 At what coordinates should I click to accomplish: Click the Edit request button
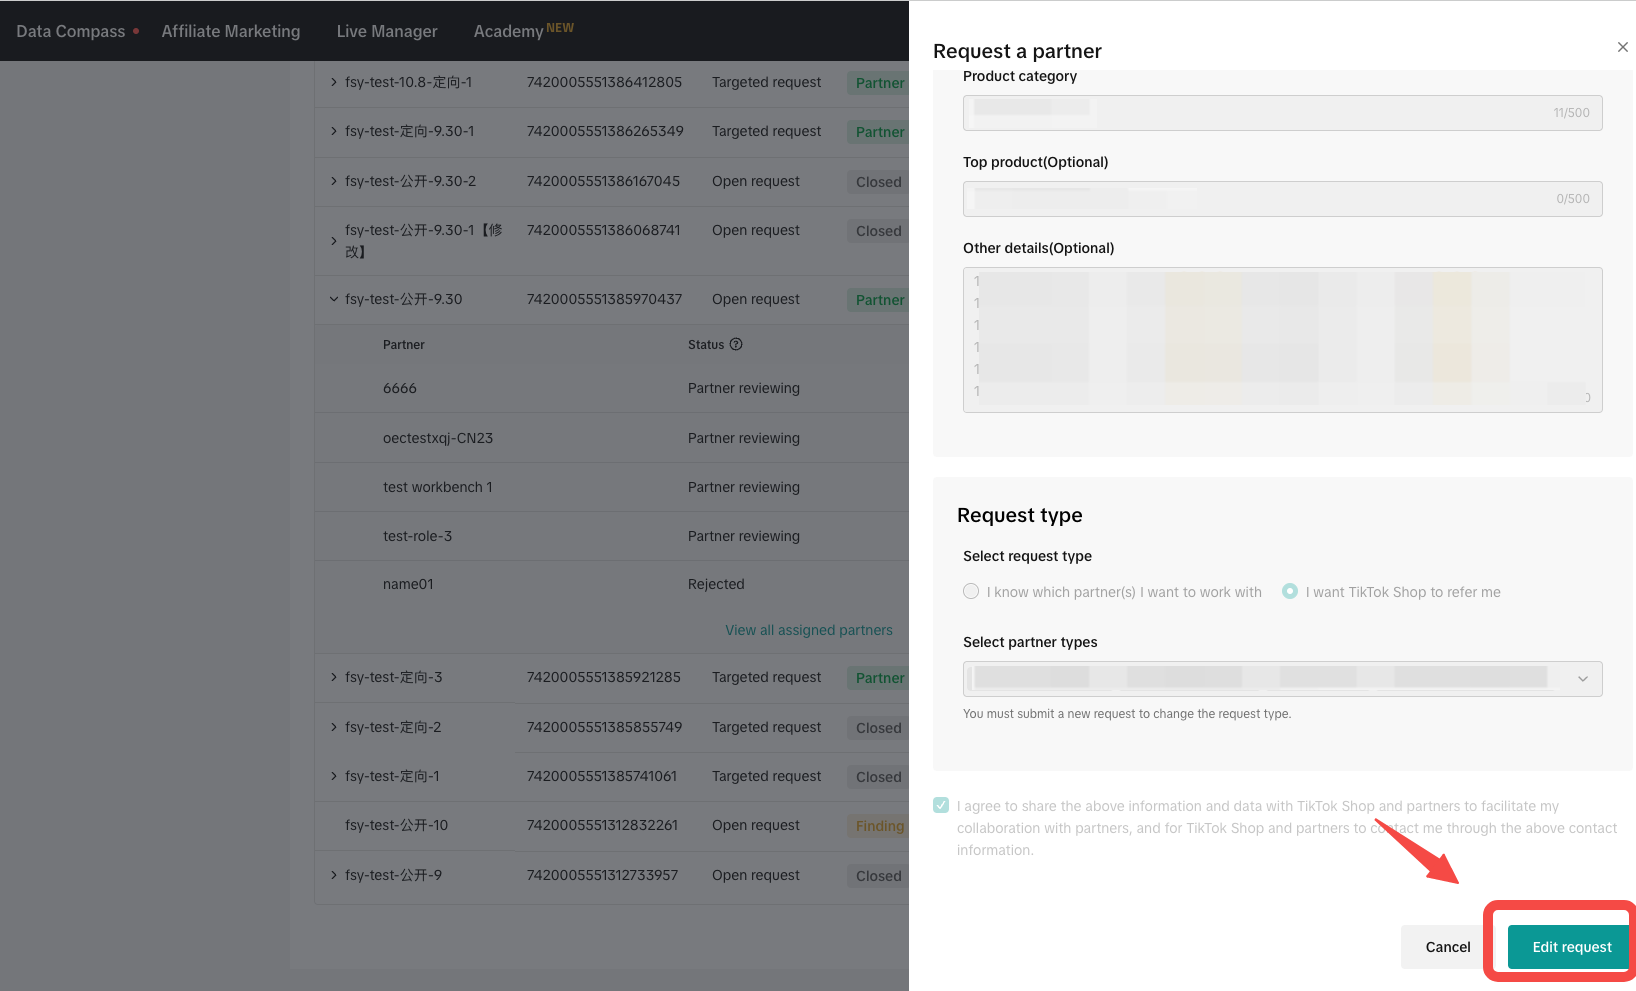click(x=1571, y=947)
